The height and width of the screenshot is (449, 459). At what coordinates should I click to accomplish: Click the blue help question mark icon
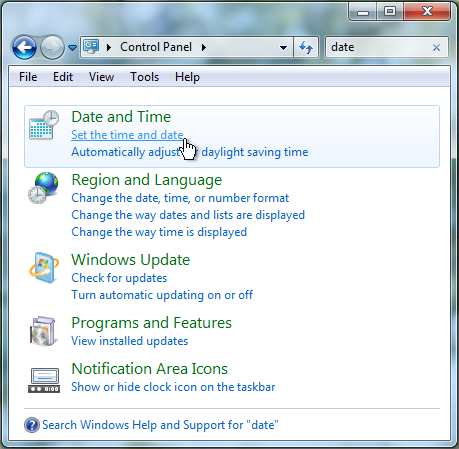(32, 425)
